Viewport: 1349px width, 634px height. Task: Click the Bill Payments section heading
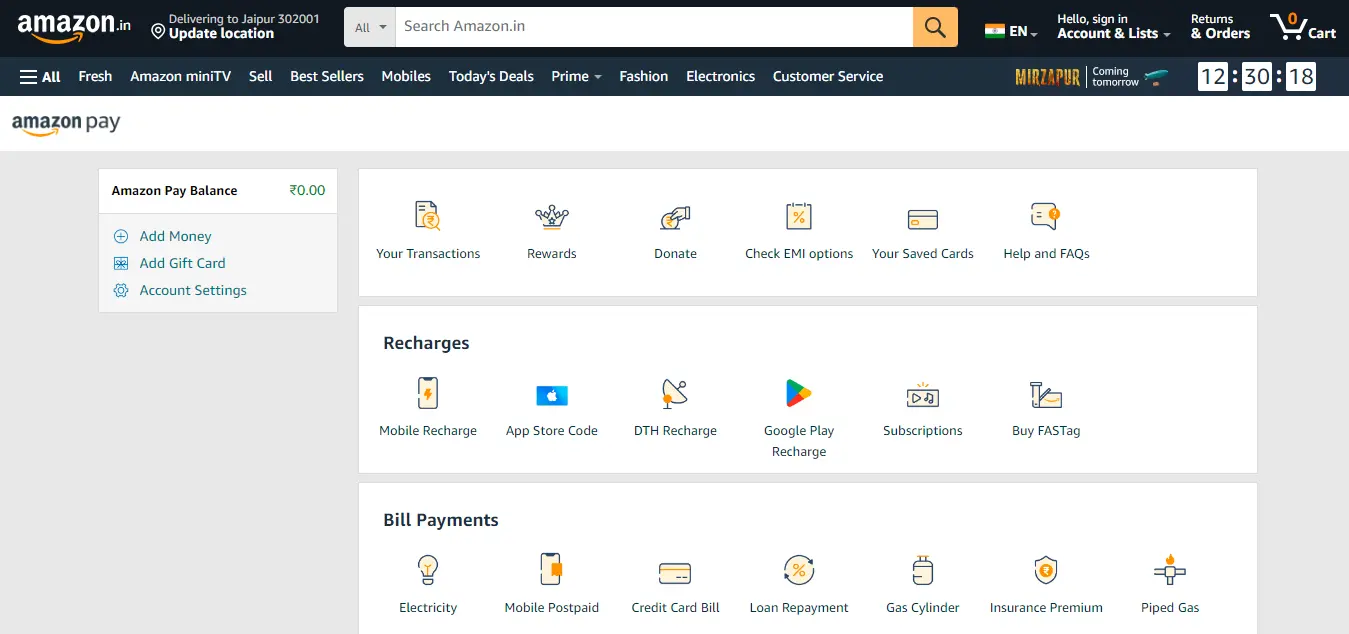[441, 520]
